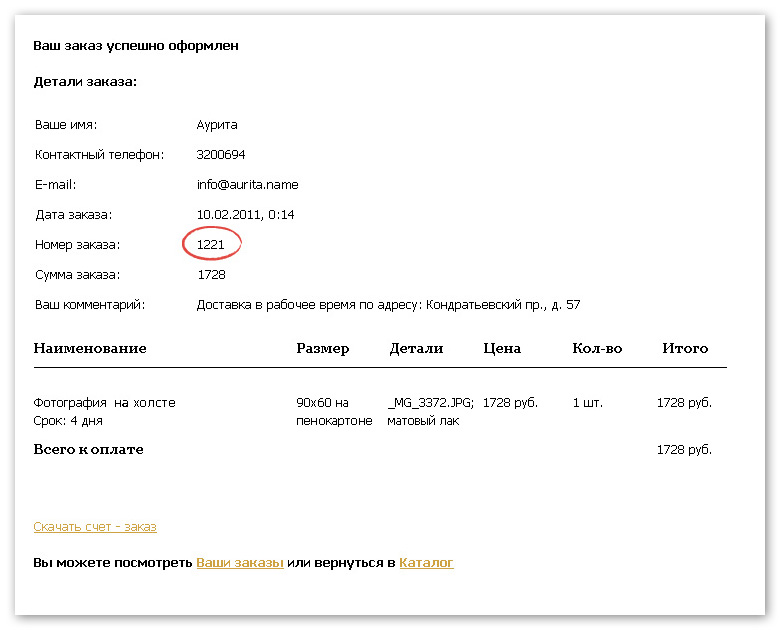The image size is (780, 630).
Task: Click the 'Ваше имя:' label
Action: (66, 125)
